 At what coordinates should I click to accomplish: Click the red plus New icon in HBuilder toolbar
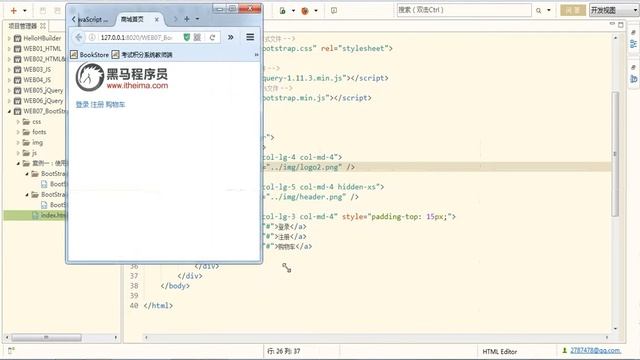[x=13, y=11]
